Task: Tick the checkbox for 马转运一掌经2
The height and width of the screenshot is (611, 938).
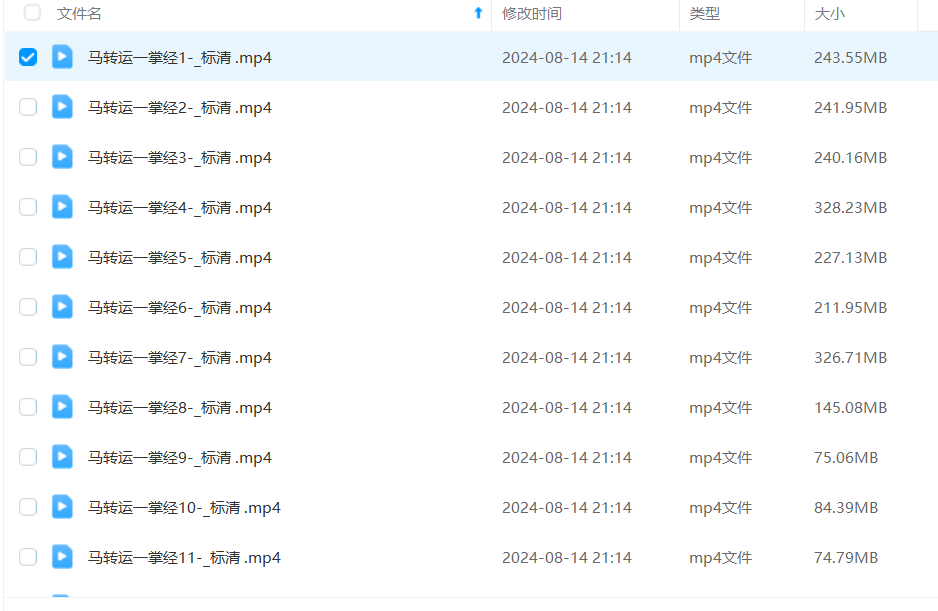Action: click(x=28, y=107)
